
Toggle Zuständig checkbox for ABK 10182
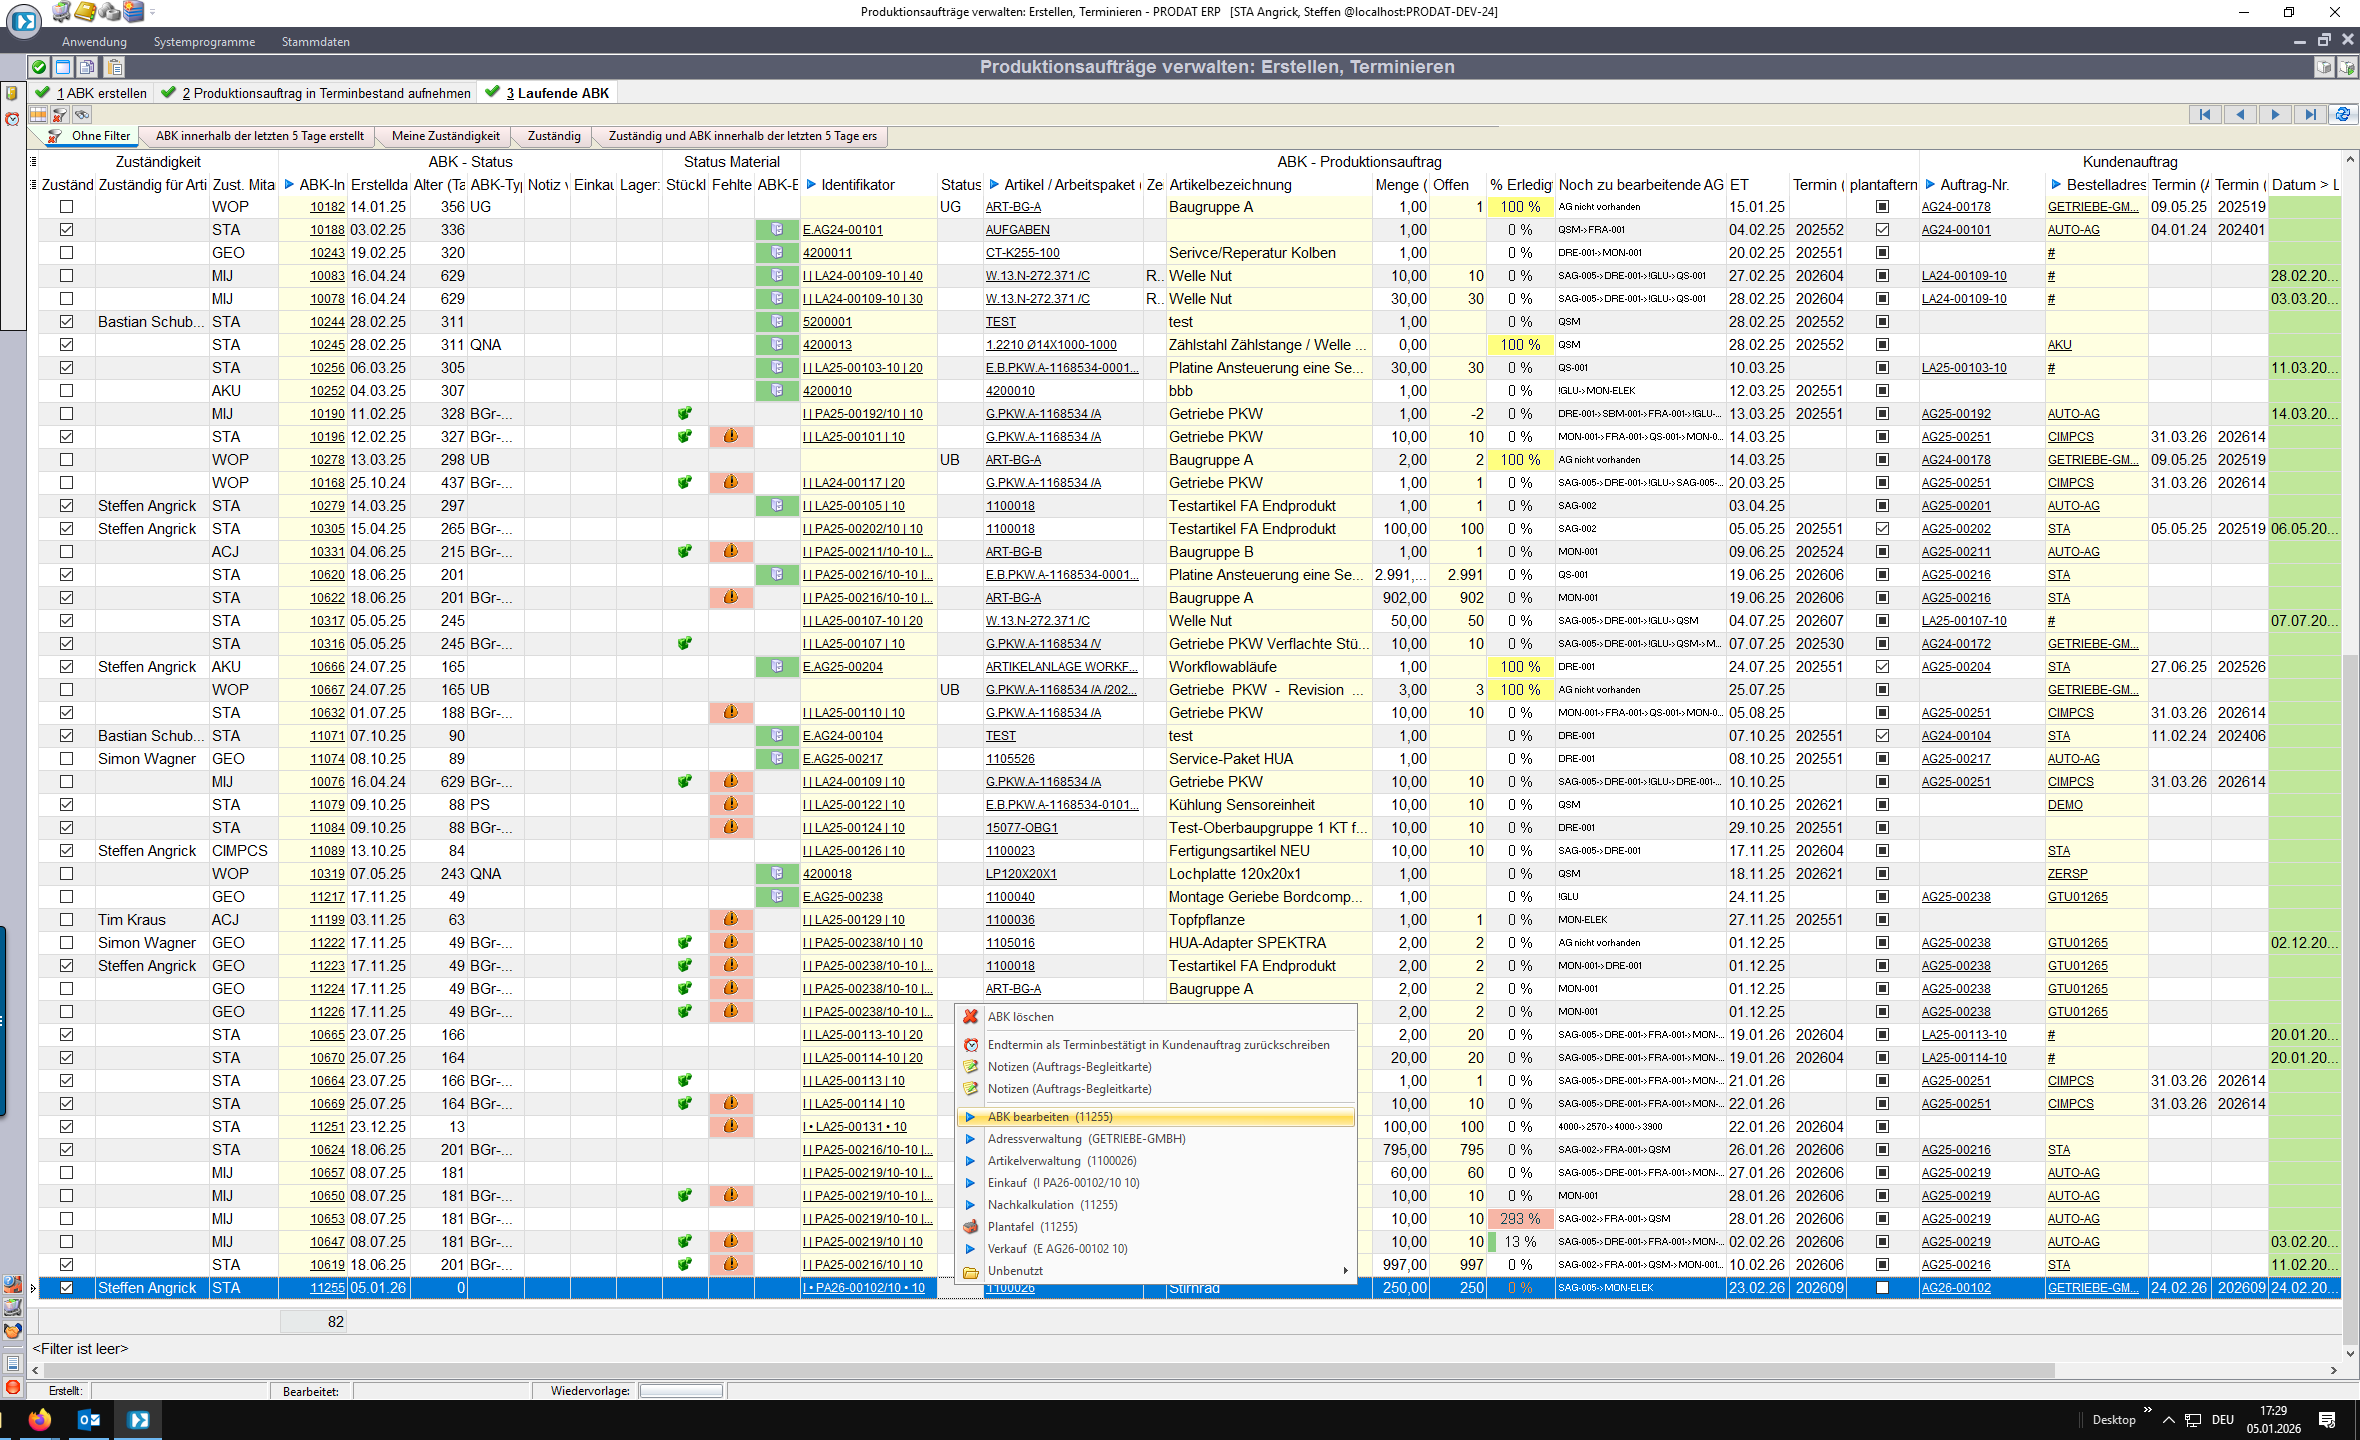[x=67, y=207]
